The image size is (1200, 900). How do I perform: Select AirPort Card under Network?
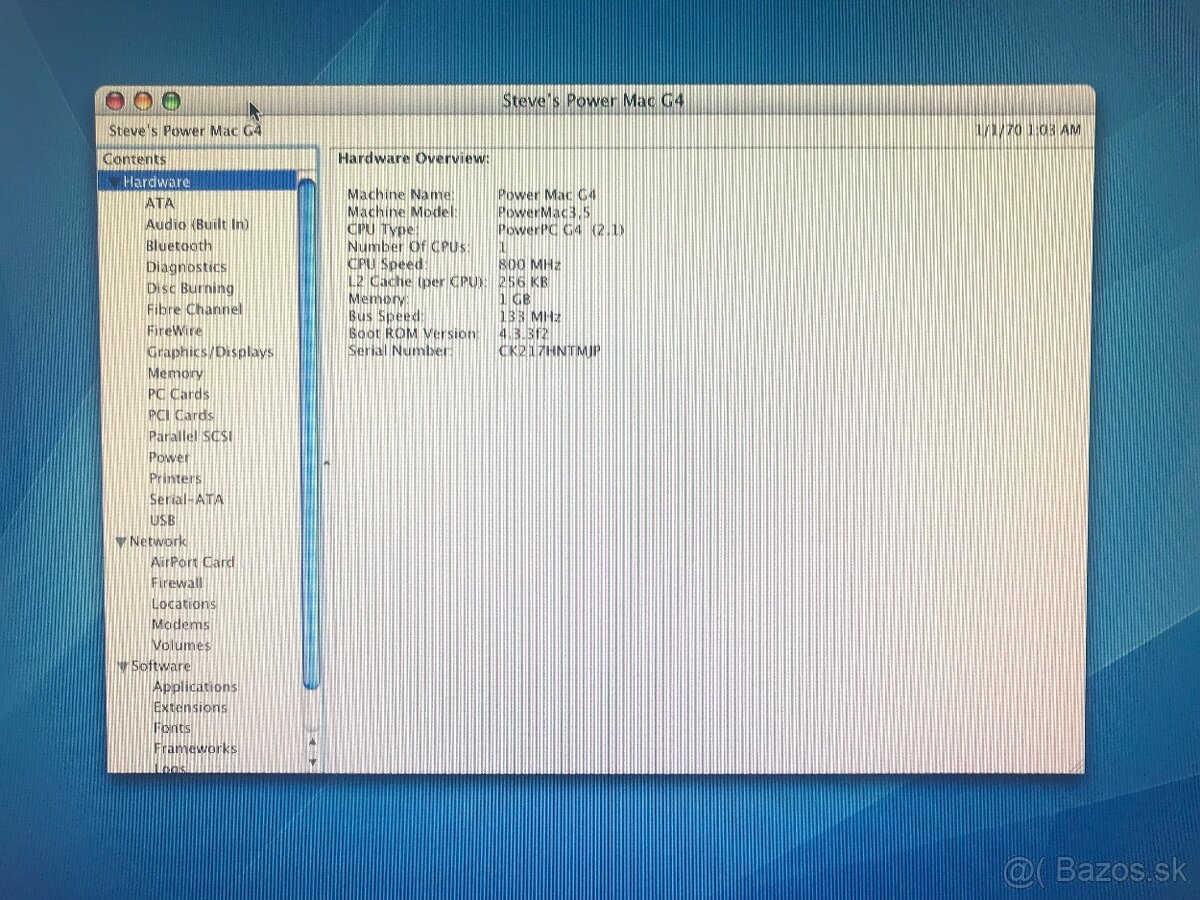[192, 562]
